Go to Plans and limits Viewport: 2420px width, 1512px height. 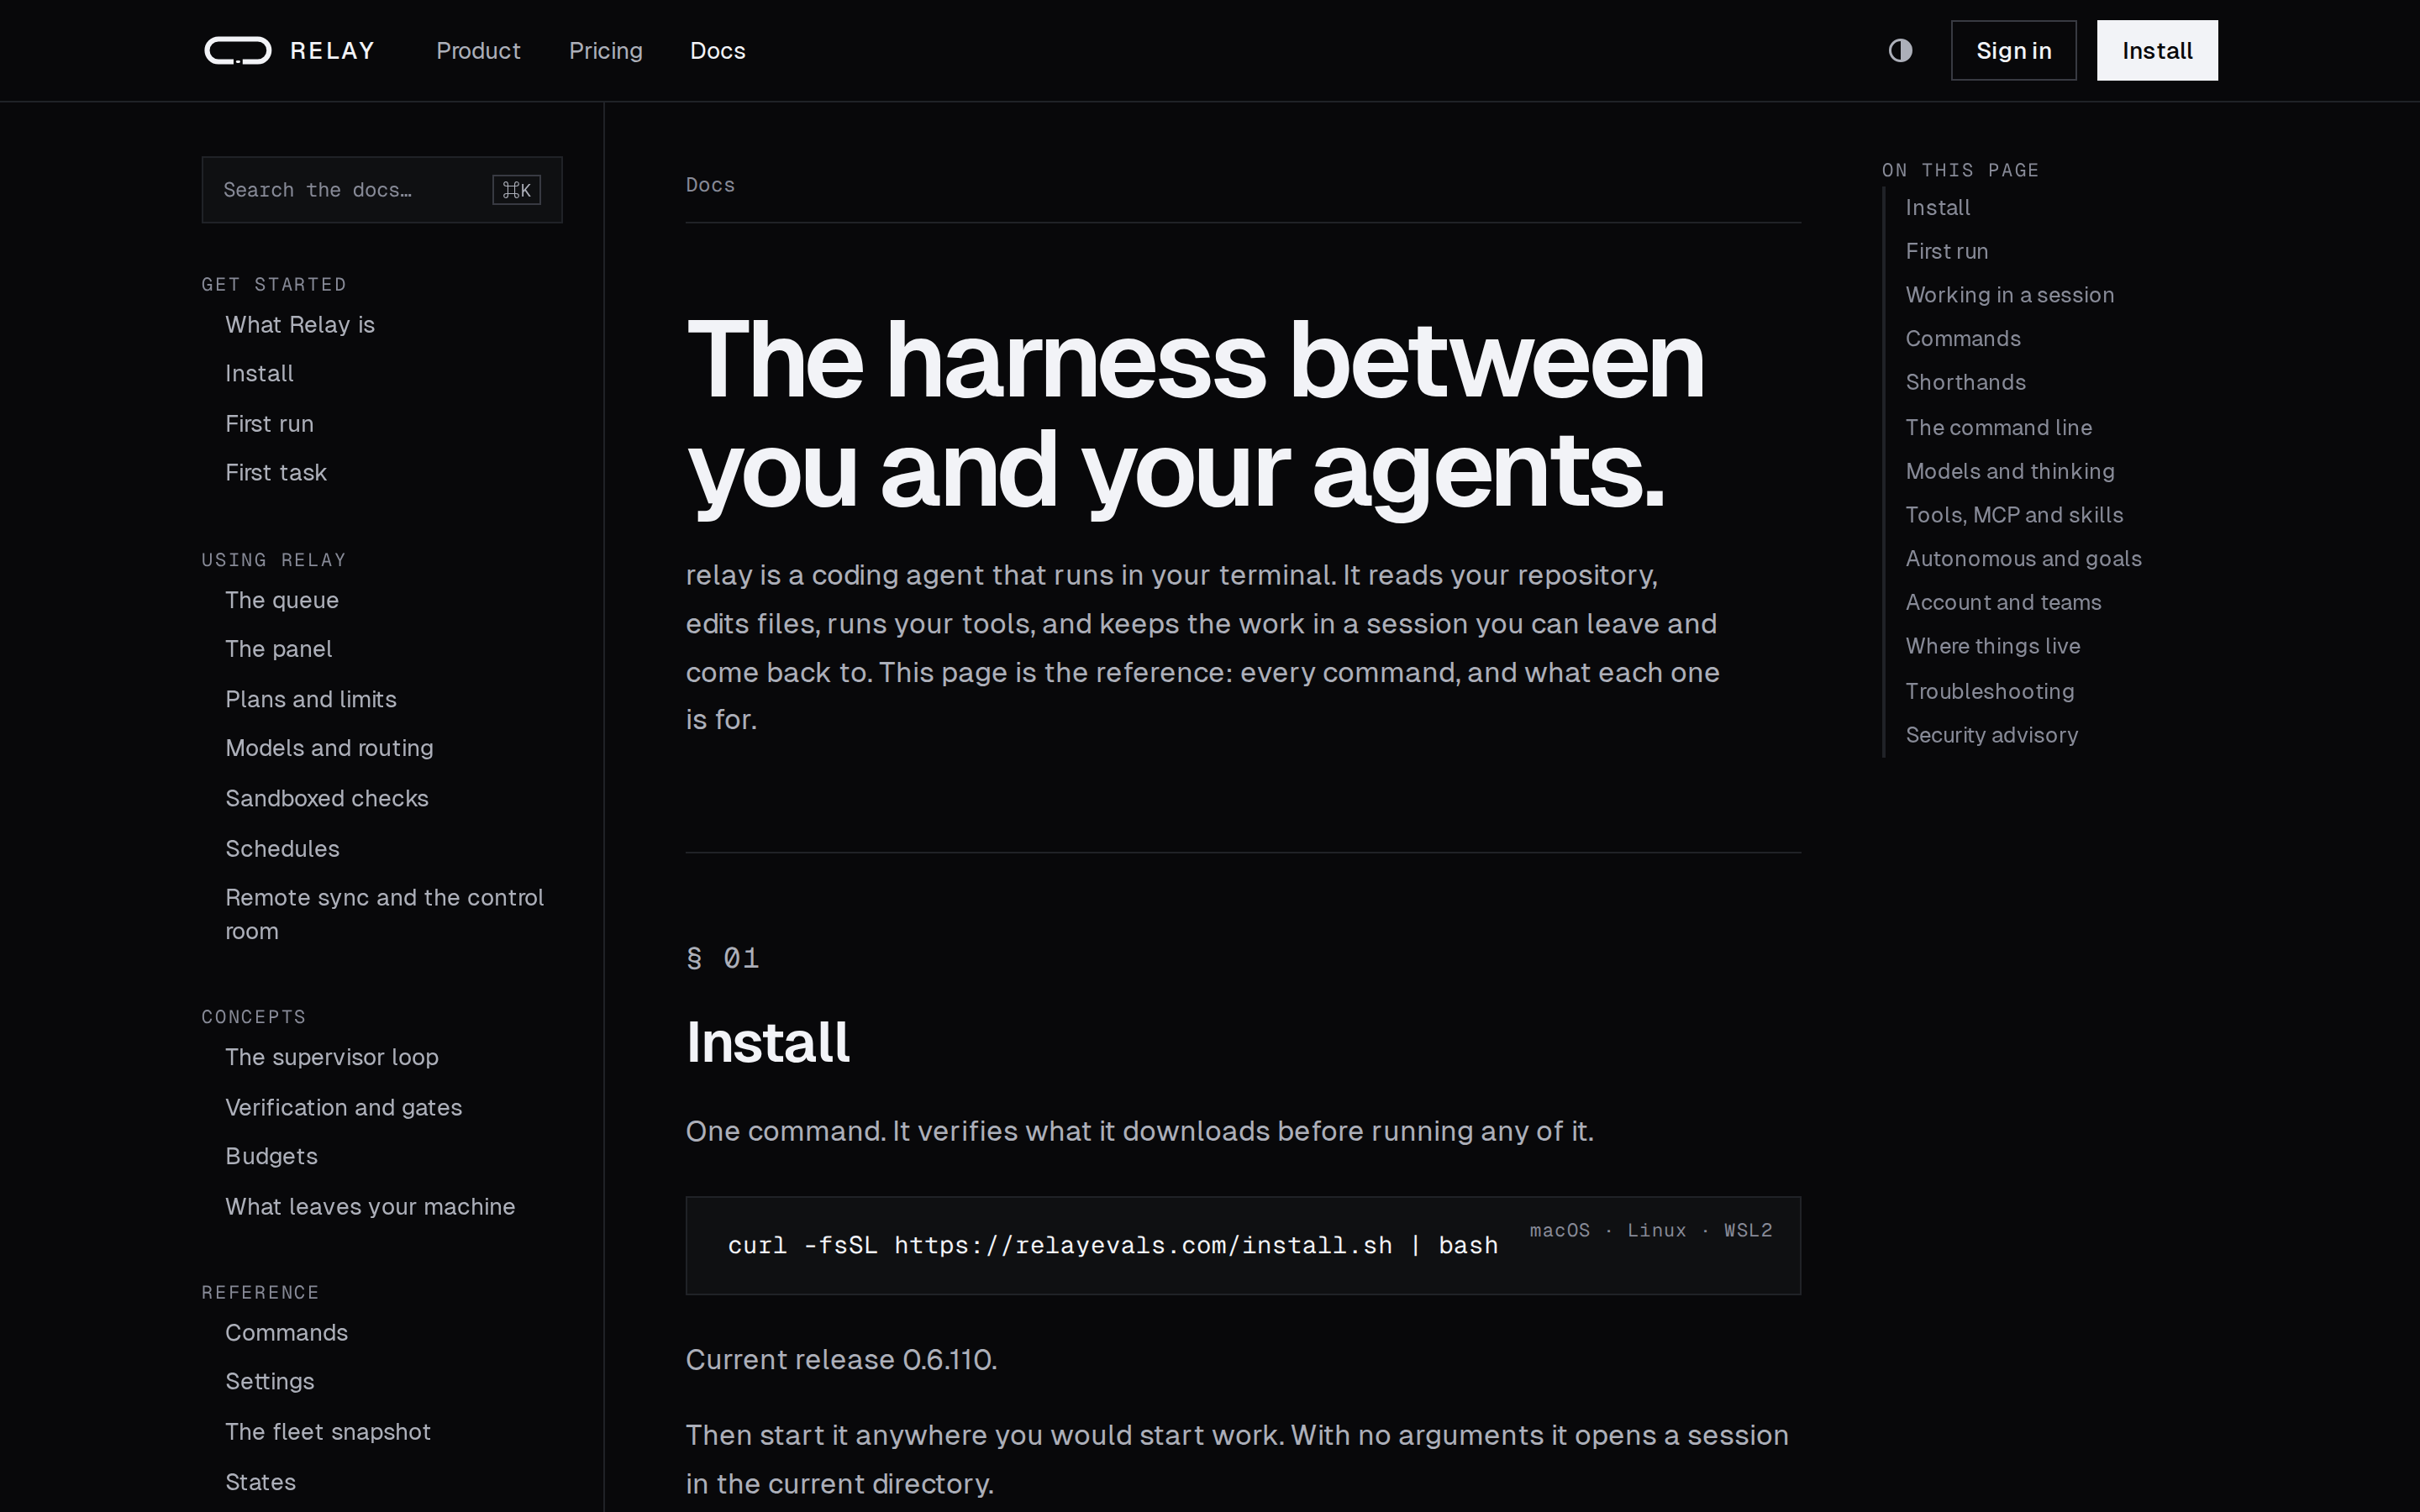tap(311, 699)
